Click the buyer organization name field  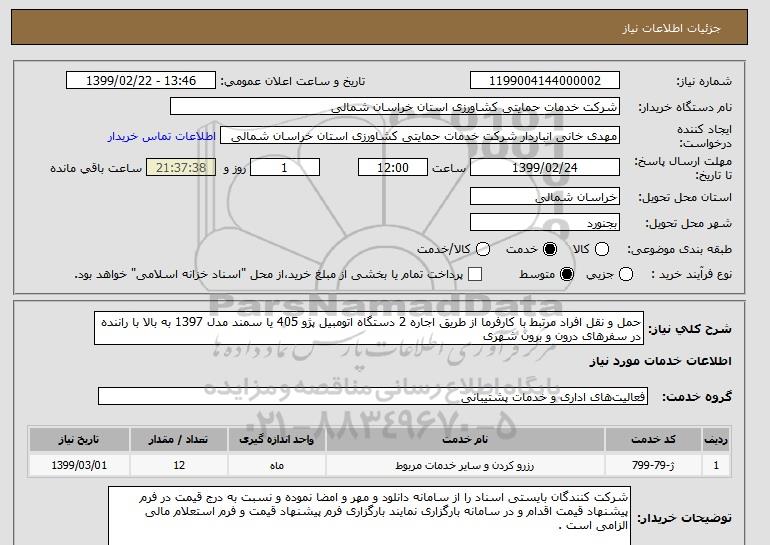395,107
